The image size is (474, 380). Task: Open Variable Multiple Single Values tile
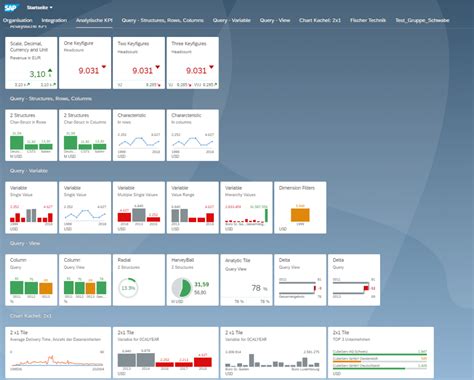point(139,208)
